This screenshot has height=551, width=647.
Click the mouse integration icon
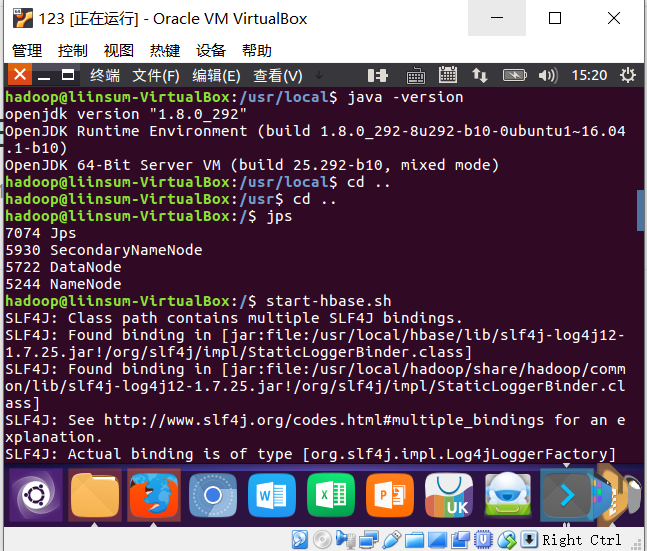507,539
